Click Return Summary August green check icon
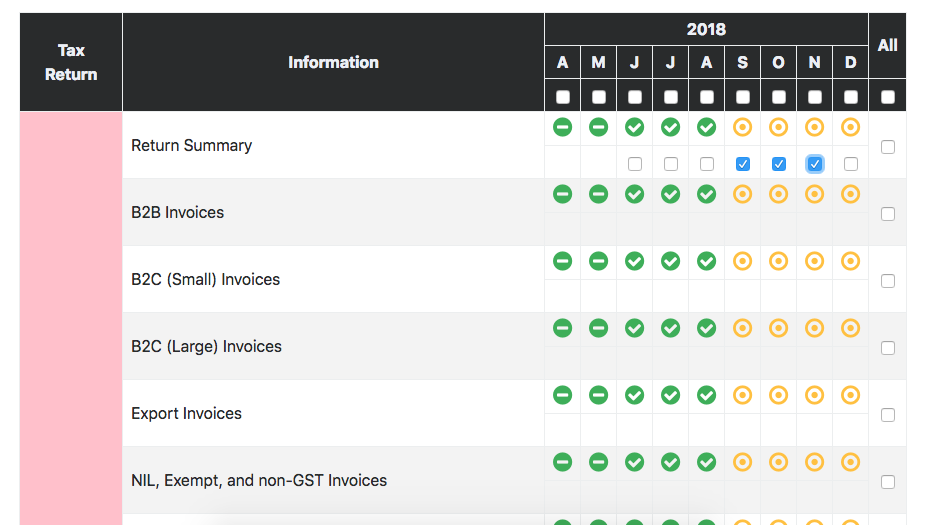925x525 pixels. [x=706, y=127]
